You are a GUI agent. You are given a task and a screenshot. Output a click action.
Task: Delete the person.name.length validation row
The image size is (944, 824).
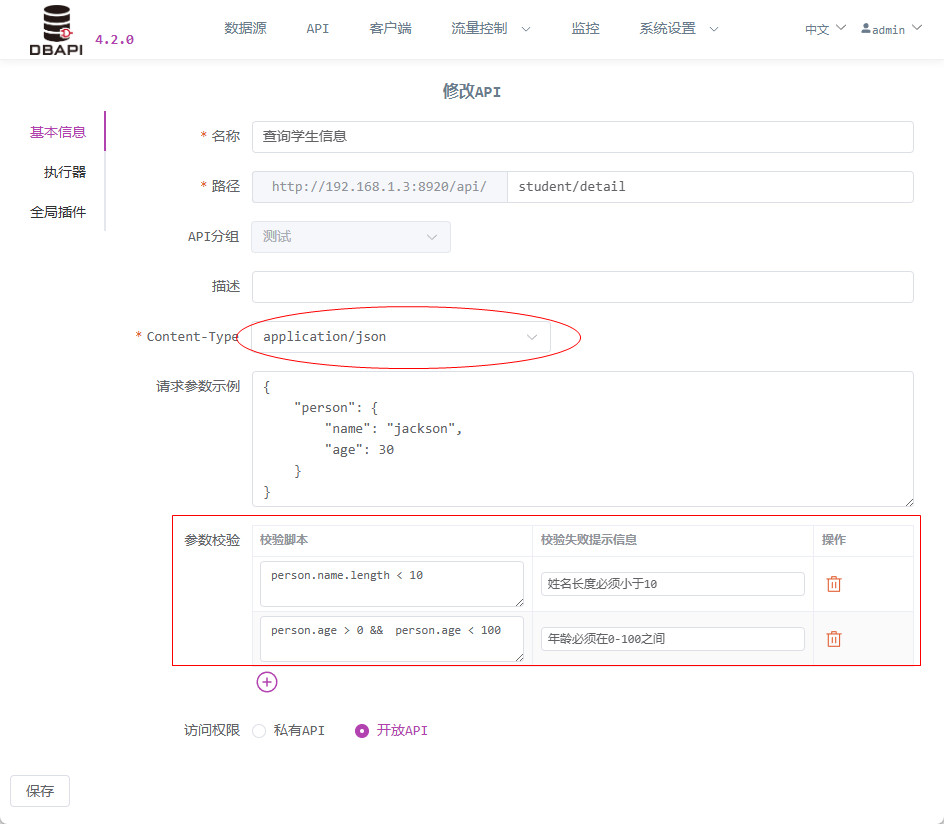point(834,584)
